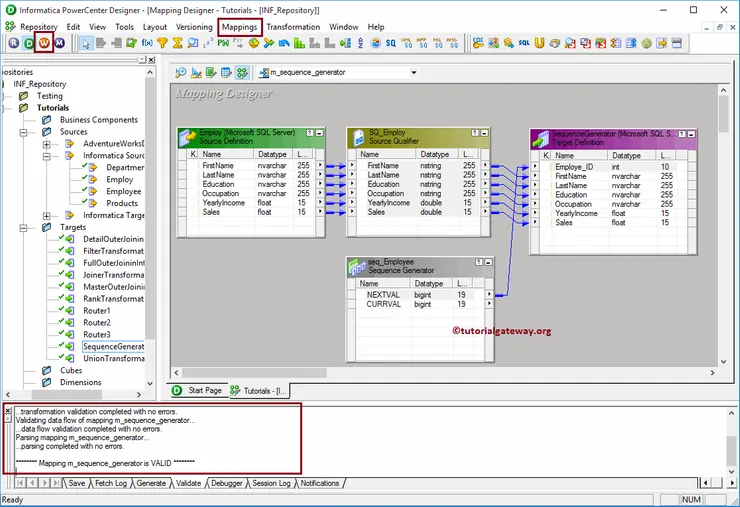This screenshot has width=740, height=507.
Task: Switch to the Generate output tab
Action: [x=151, y=483]
